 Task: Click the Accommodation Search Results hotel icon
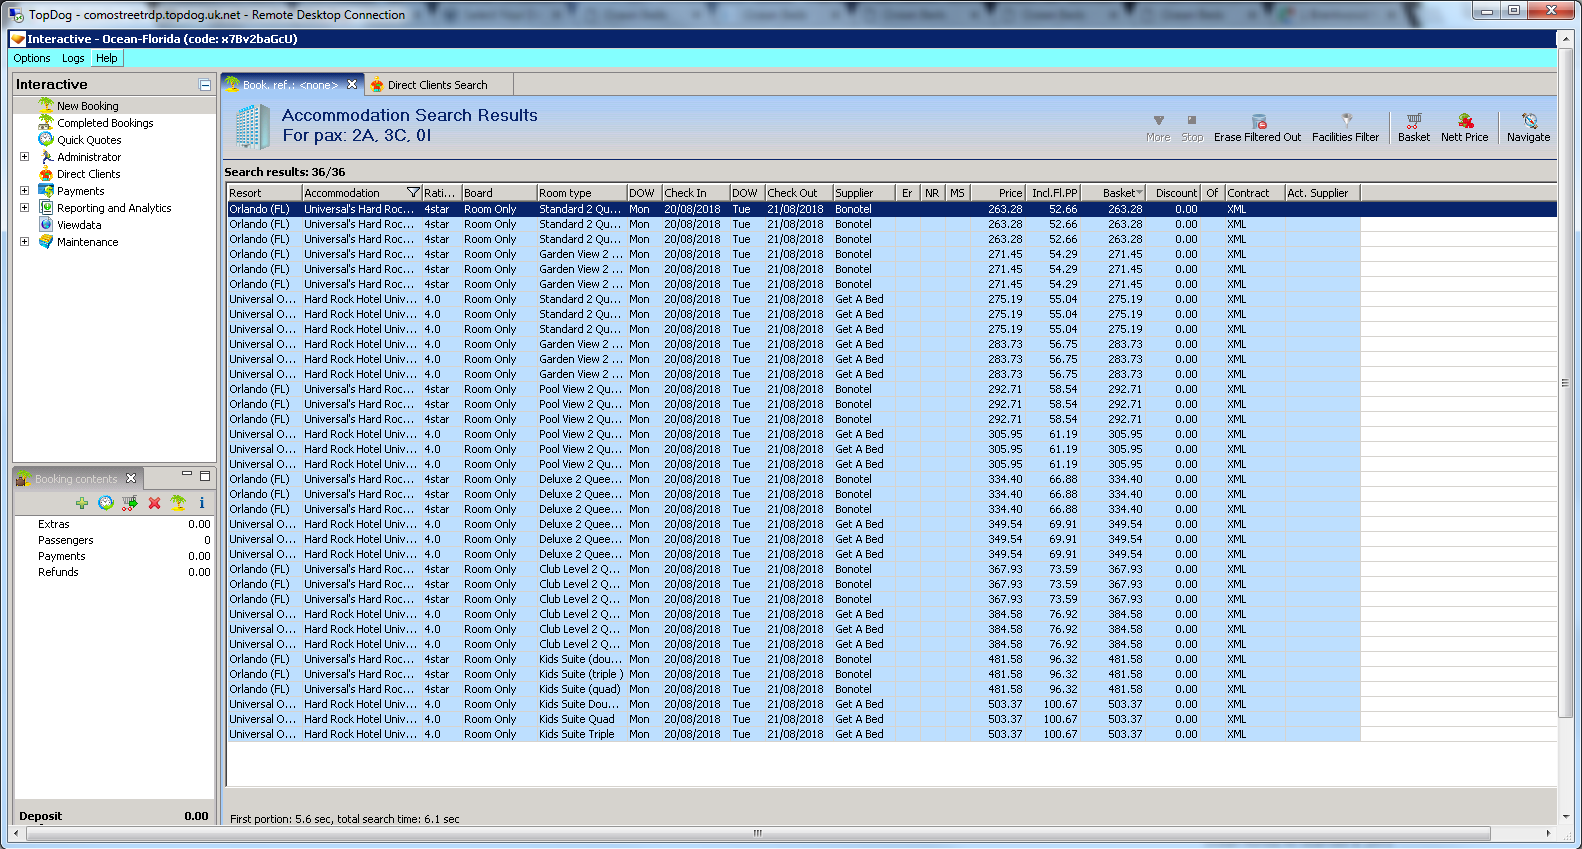coord(253,126)
